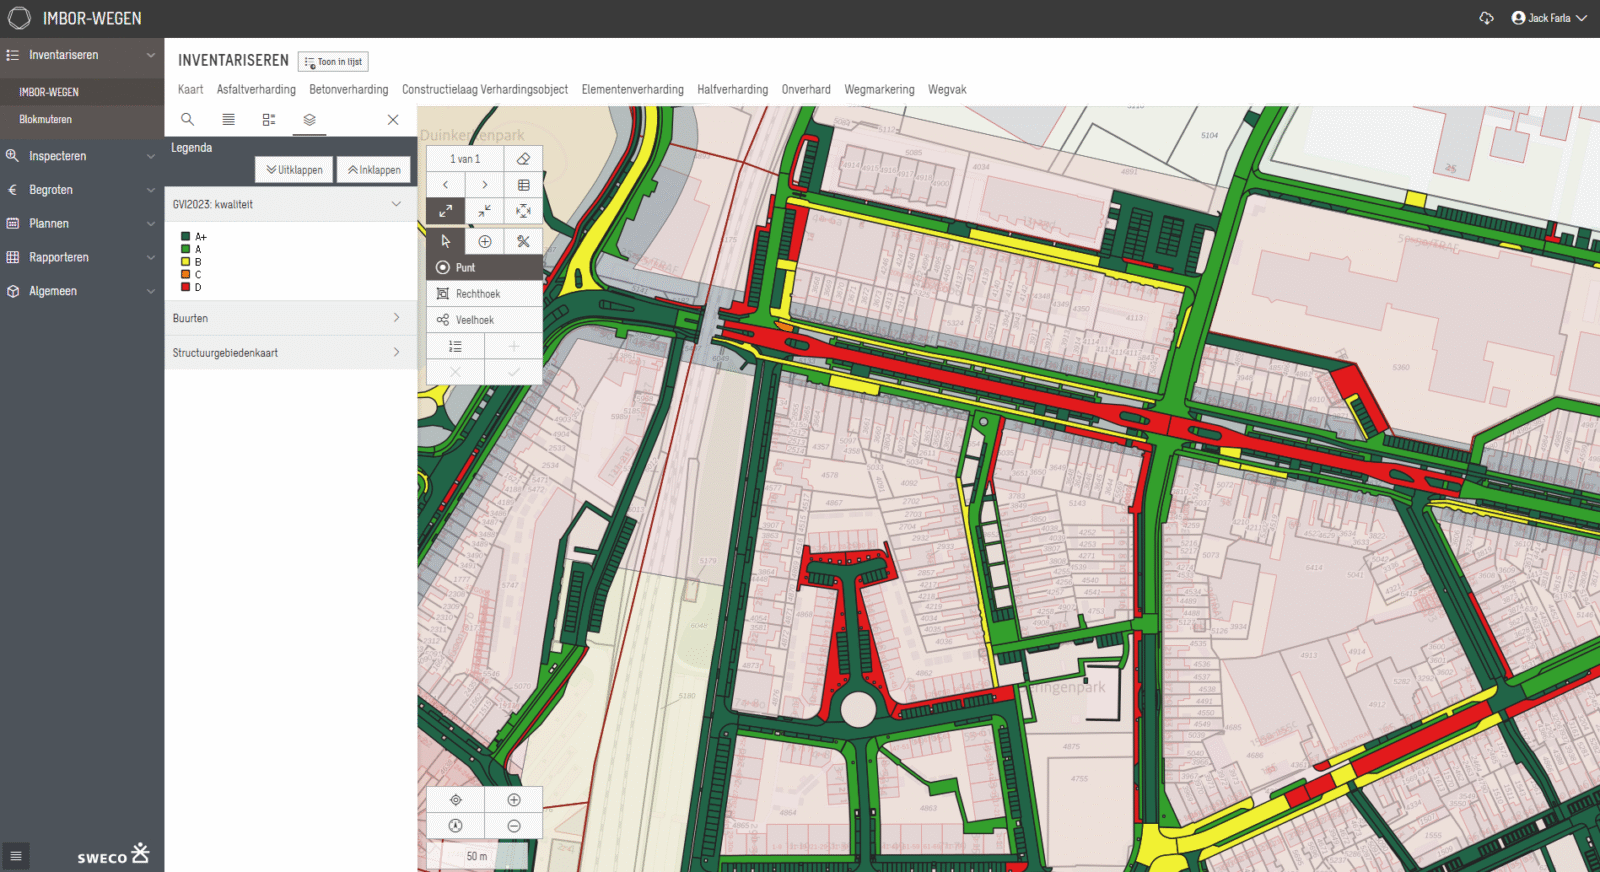Open the Asfaltverharding tab

click(256, 89)
